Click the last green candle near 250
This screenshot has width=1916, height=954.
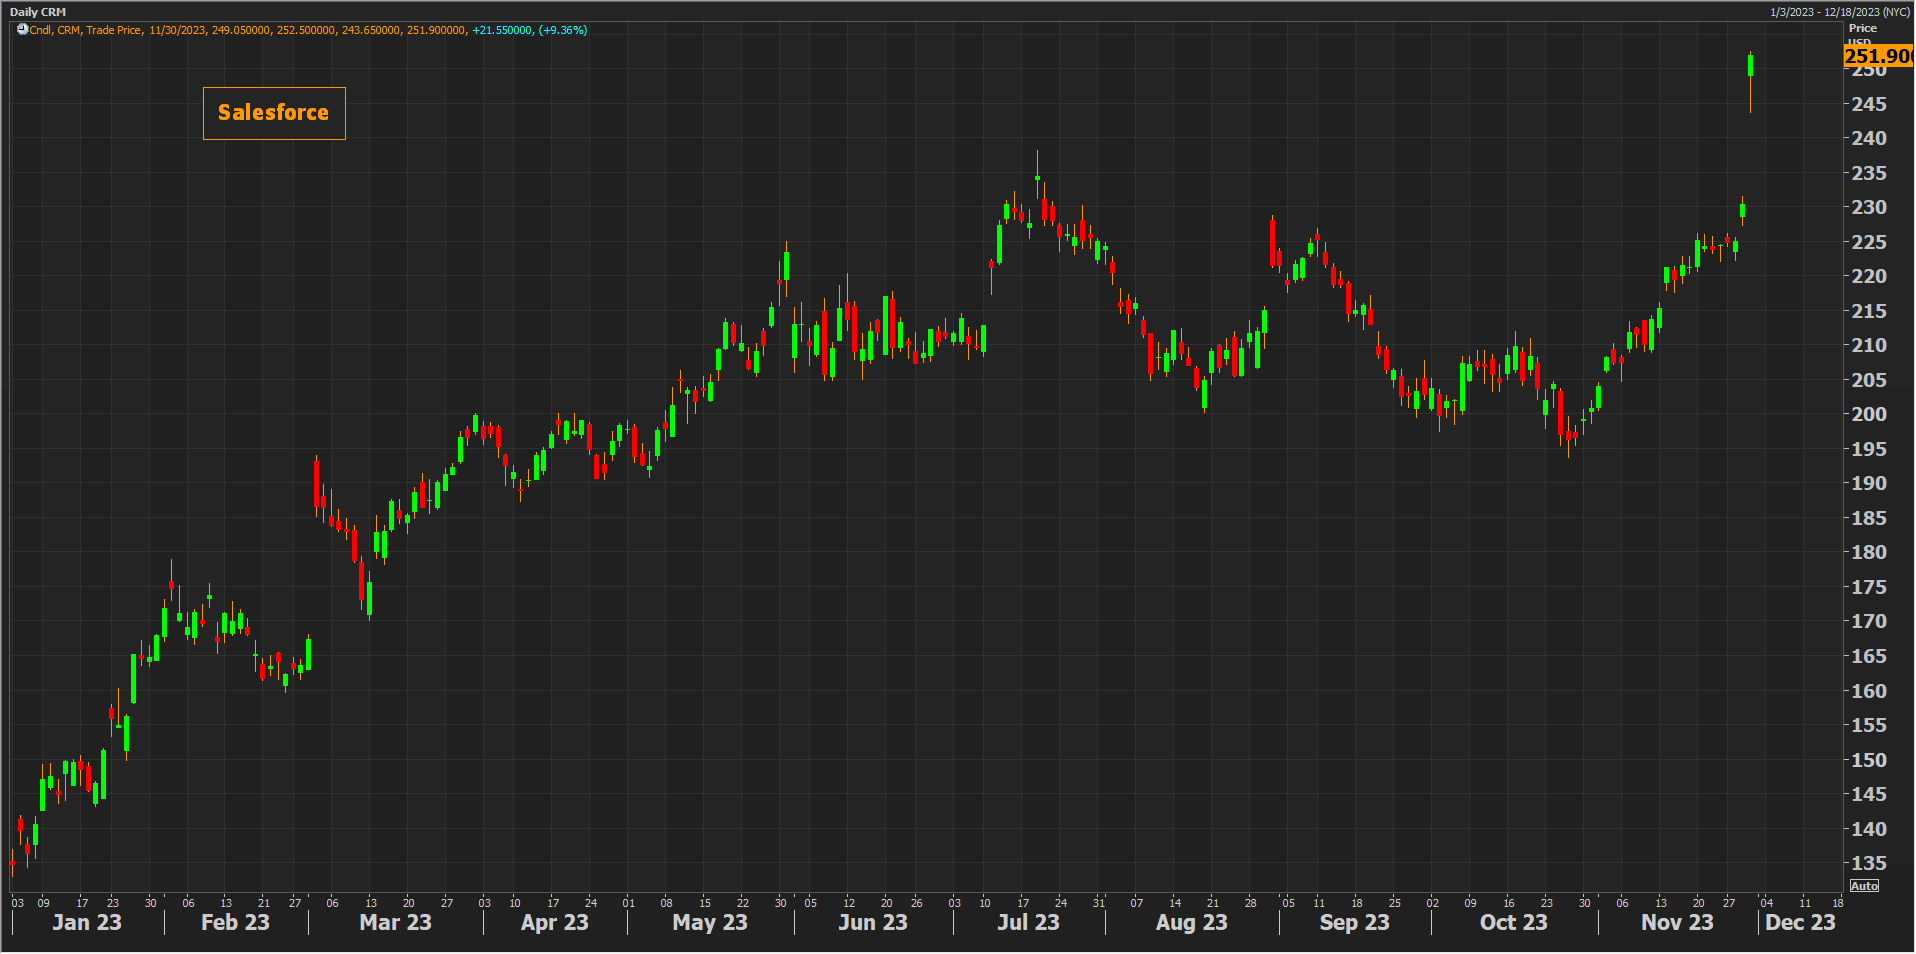[x=1750, y=66]
